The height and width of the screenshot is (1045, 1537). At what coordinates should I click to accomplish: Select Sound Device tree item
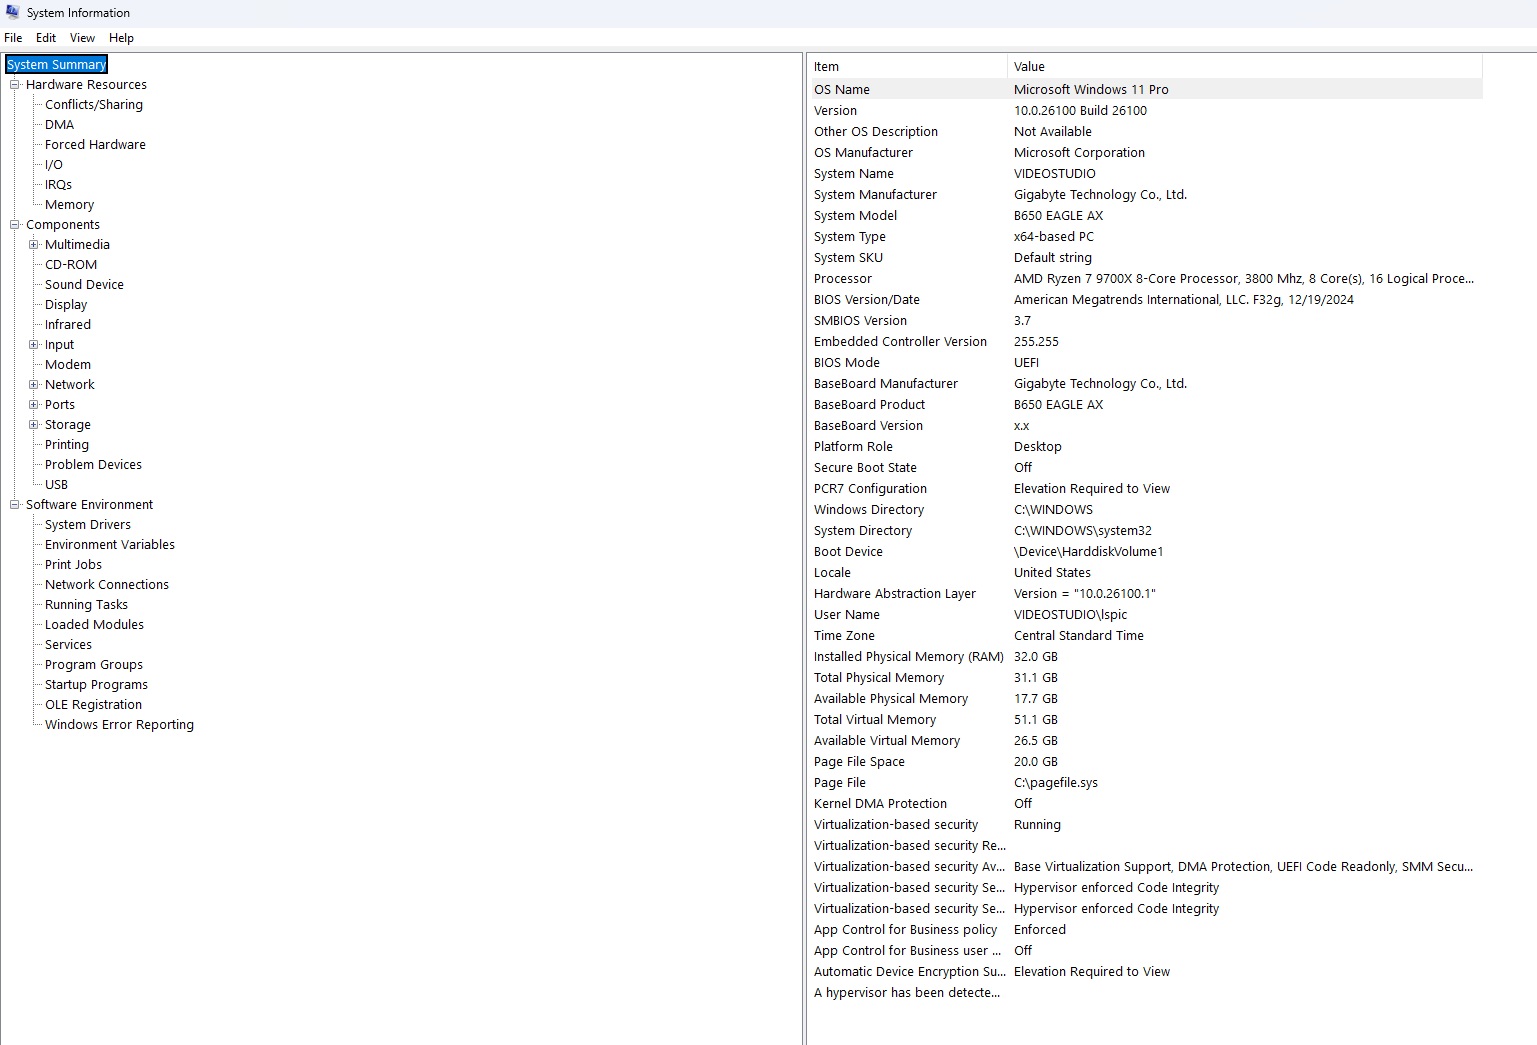click(x=84, y=285)
